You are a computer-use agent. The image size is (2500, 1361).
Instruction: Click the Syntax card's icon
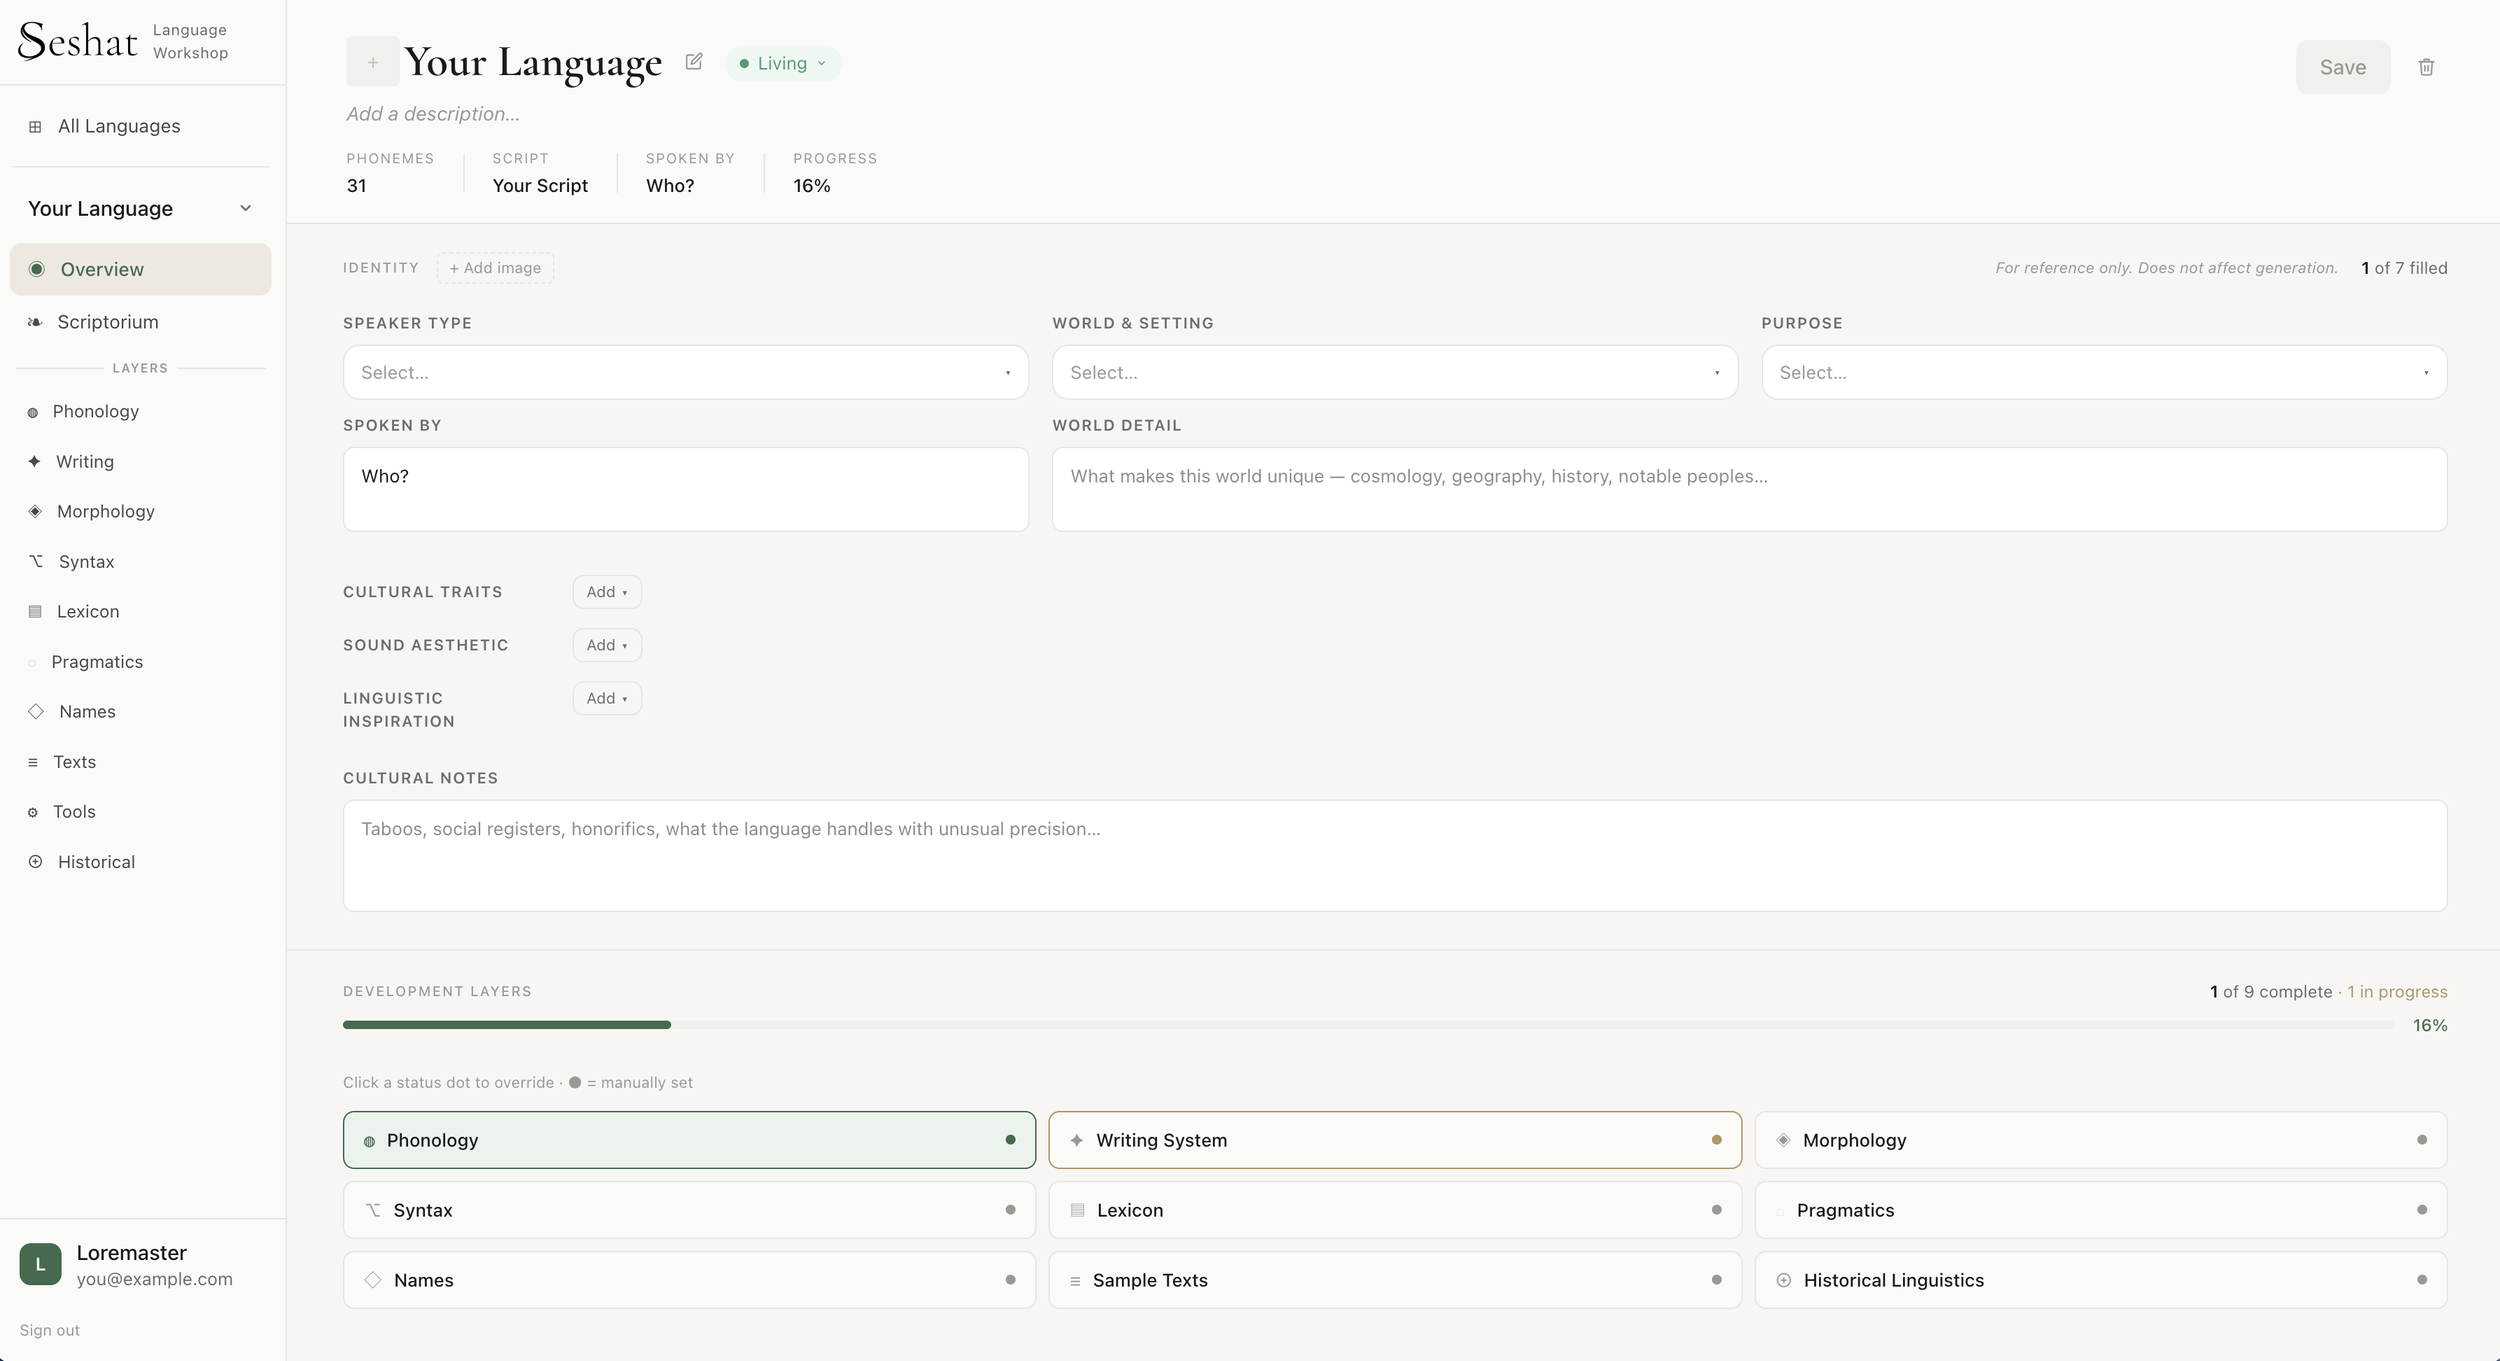coord(373,1210)
